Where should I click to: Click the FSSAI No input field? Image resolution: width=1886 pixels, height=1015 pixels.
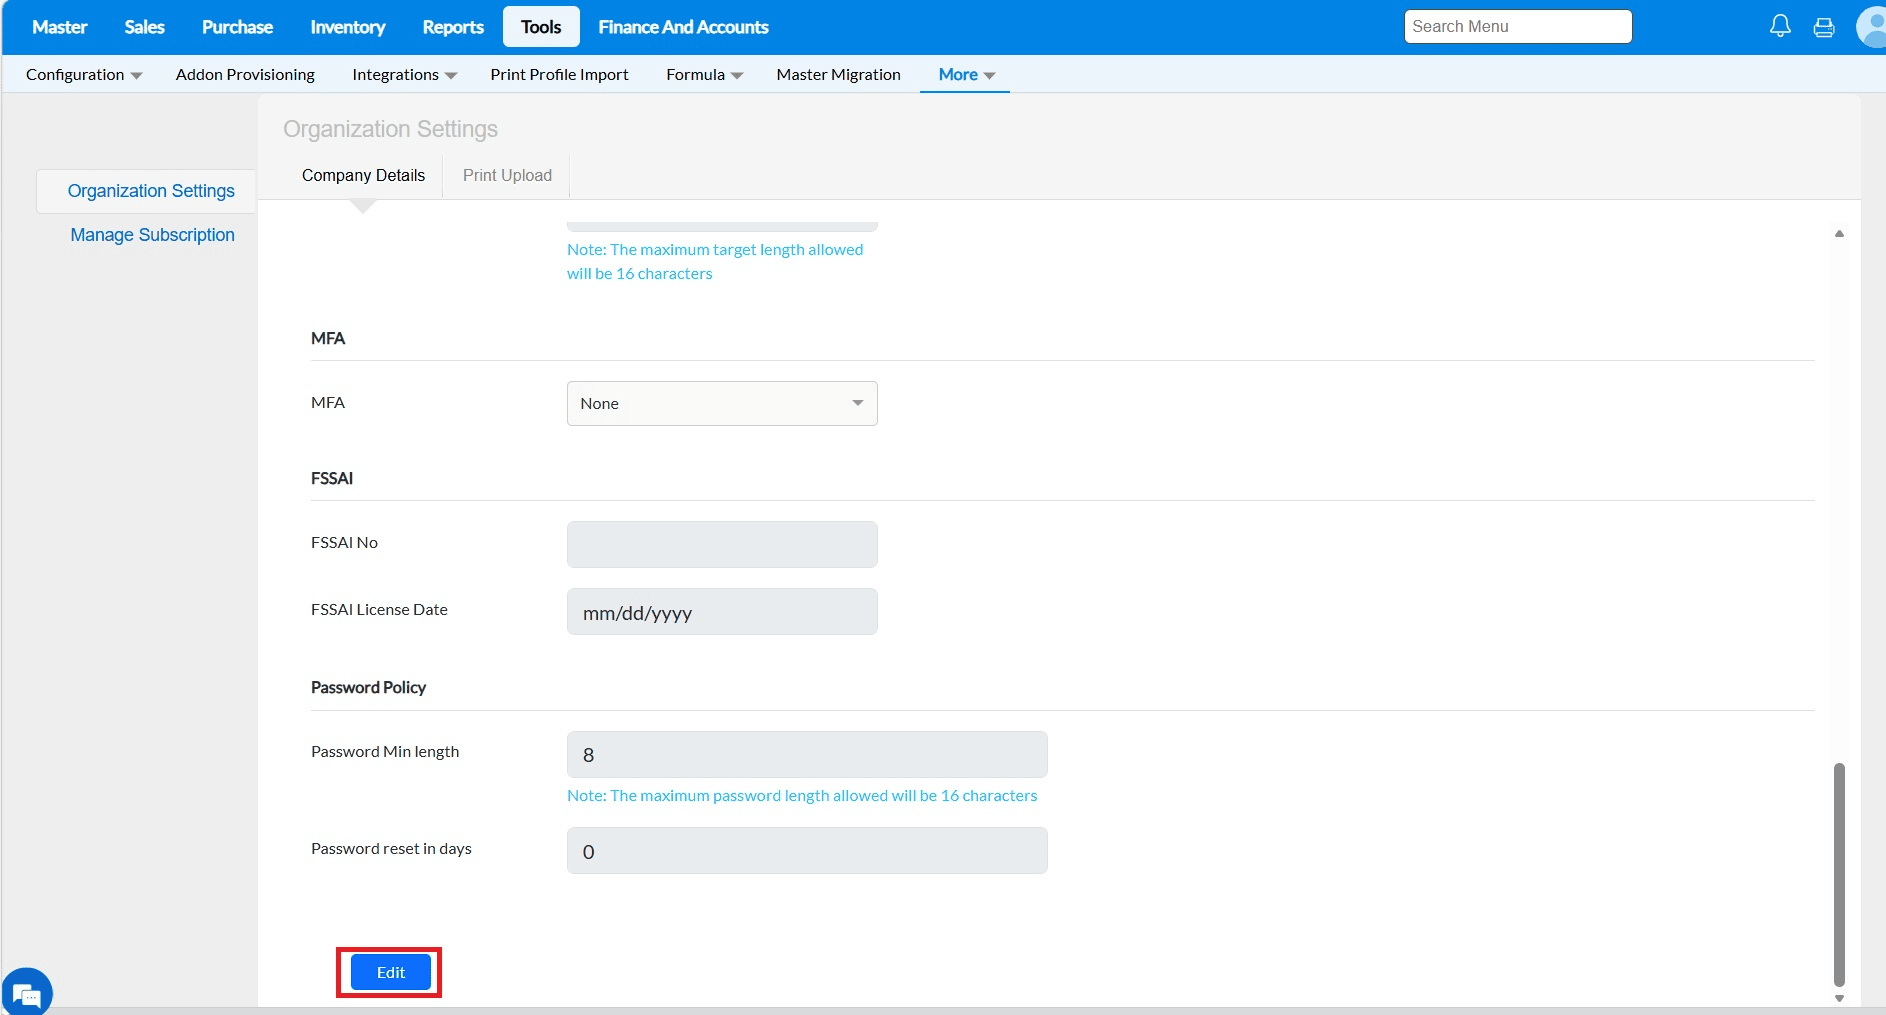coord(722,544)
